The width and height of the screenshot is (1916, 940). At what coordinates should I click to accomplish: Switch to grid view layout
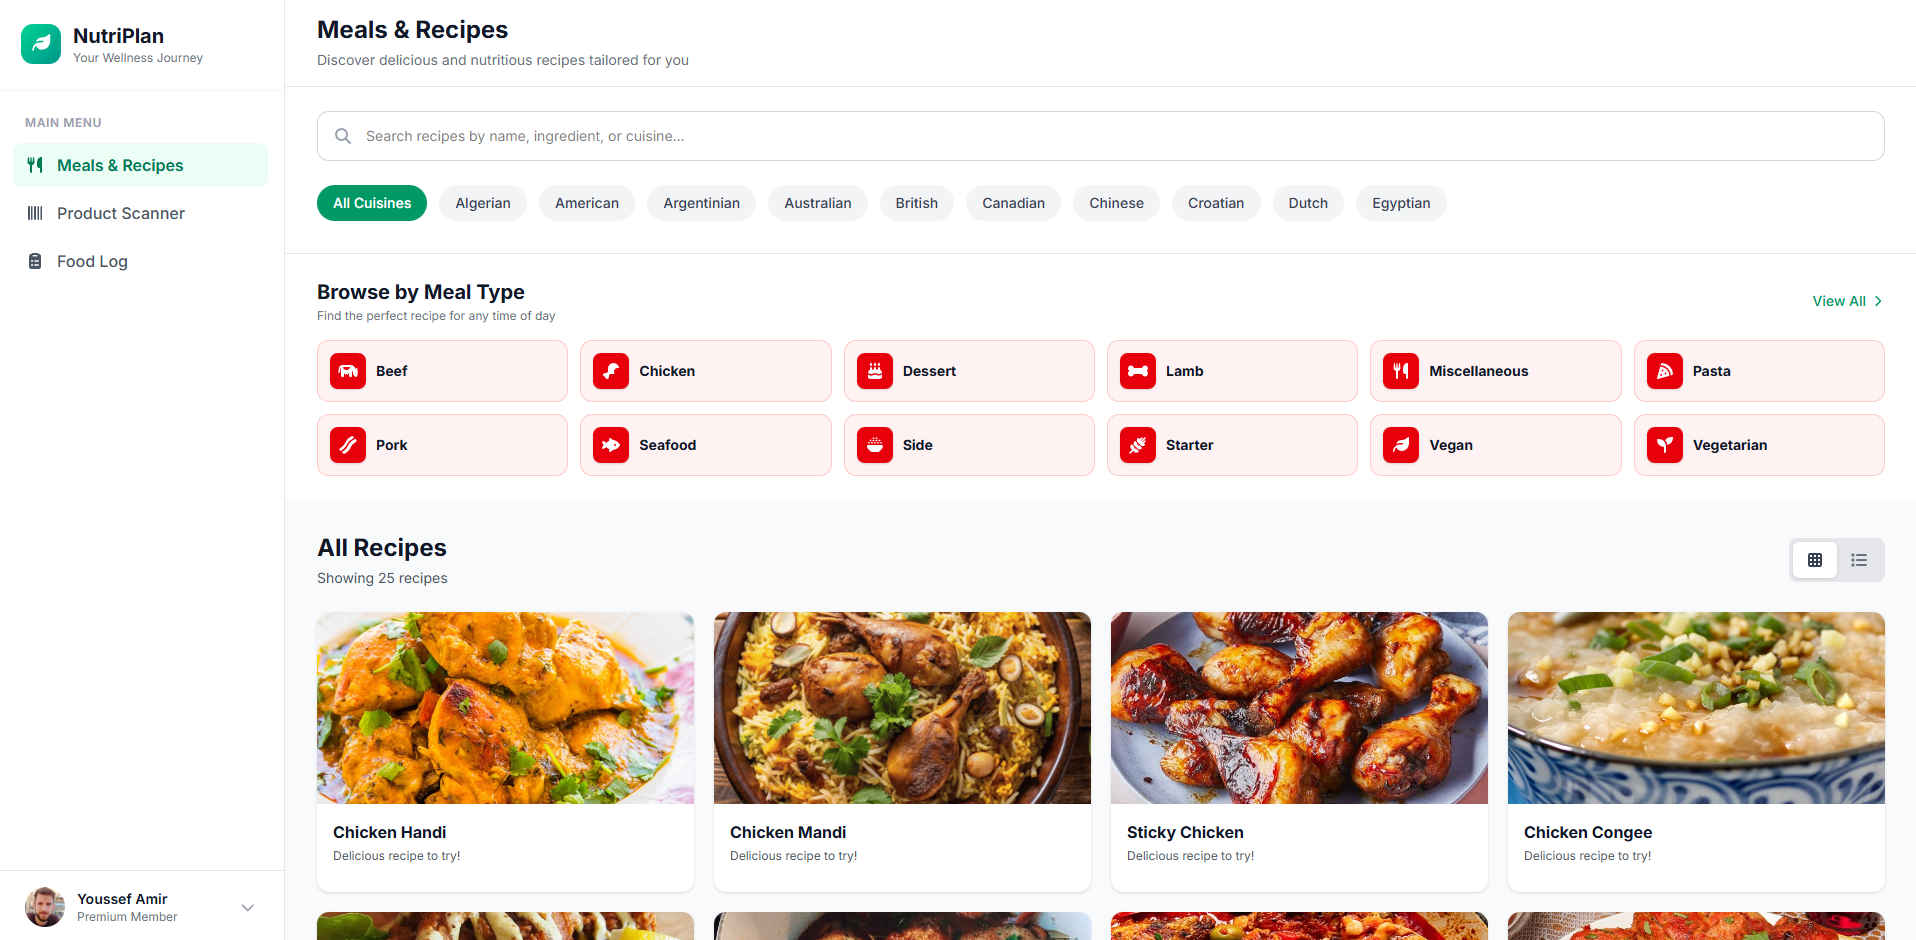click(x=1814, y=560)
